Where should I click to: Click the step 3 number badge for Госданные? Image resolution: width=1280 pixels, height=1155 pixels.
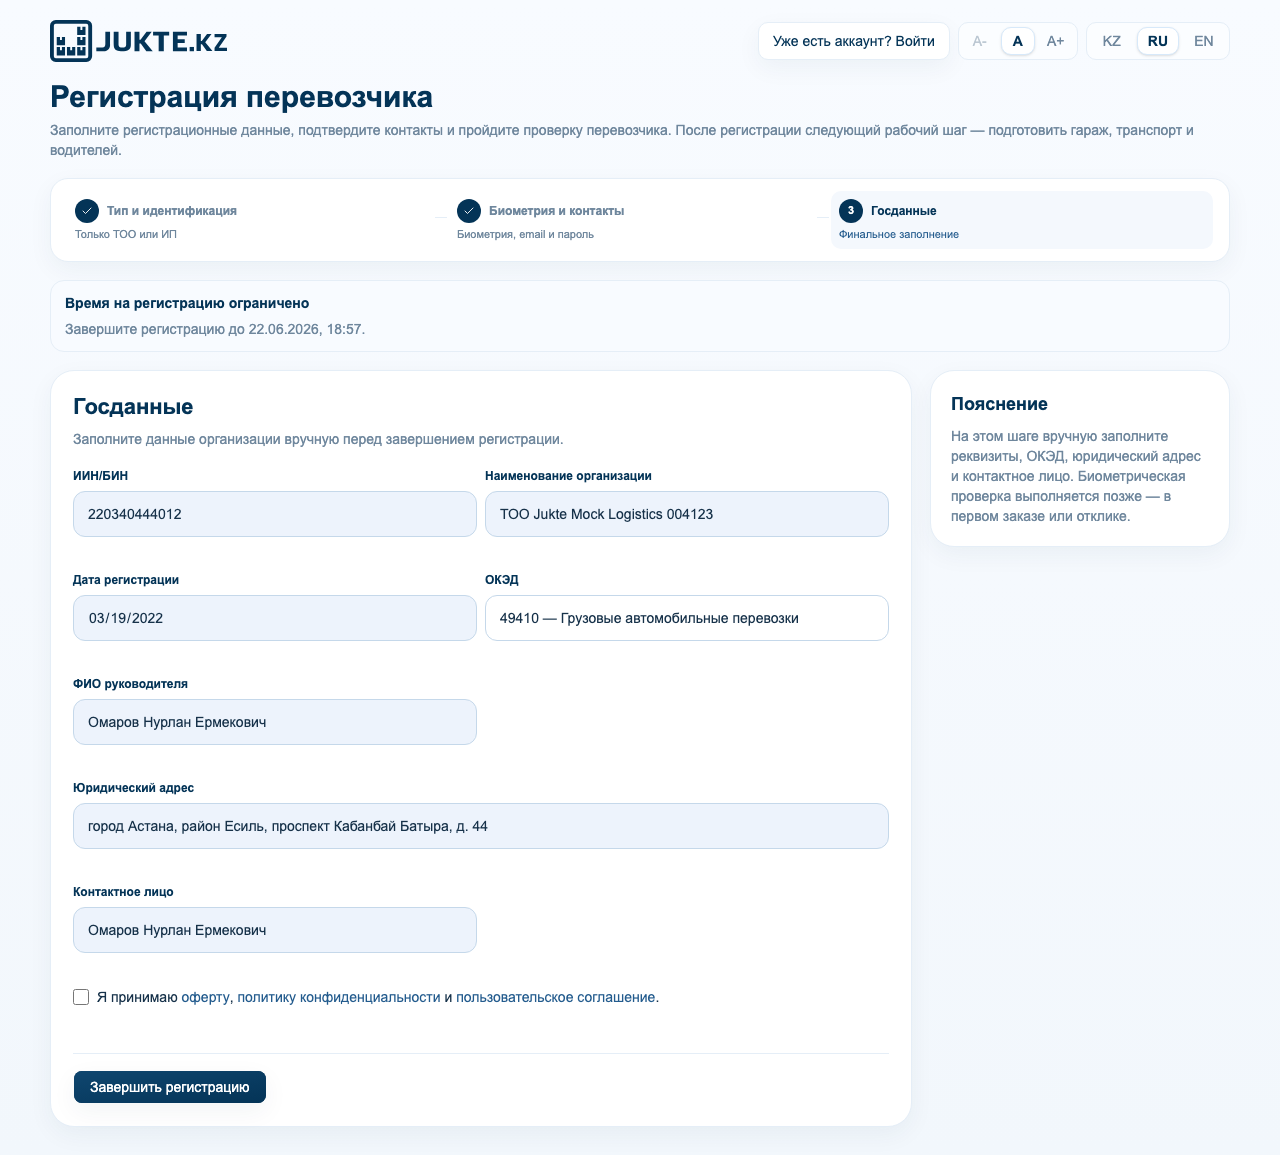(851, 211)
